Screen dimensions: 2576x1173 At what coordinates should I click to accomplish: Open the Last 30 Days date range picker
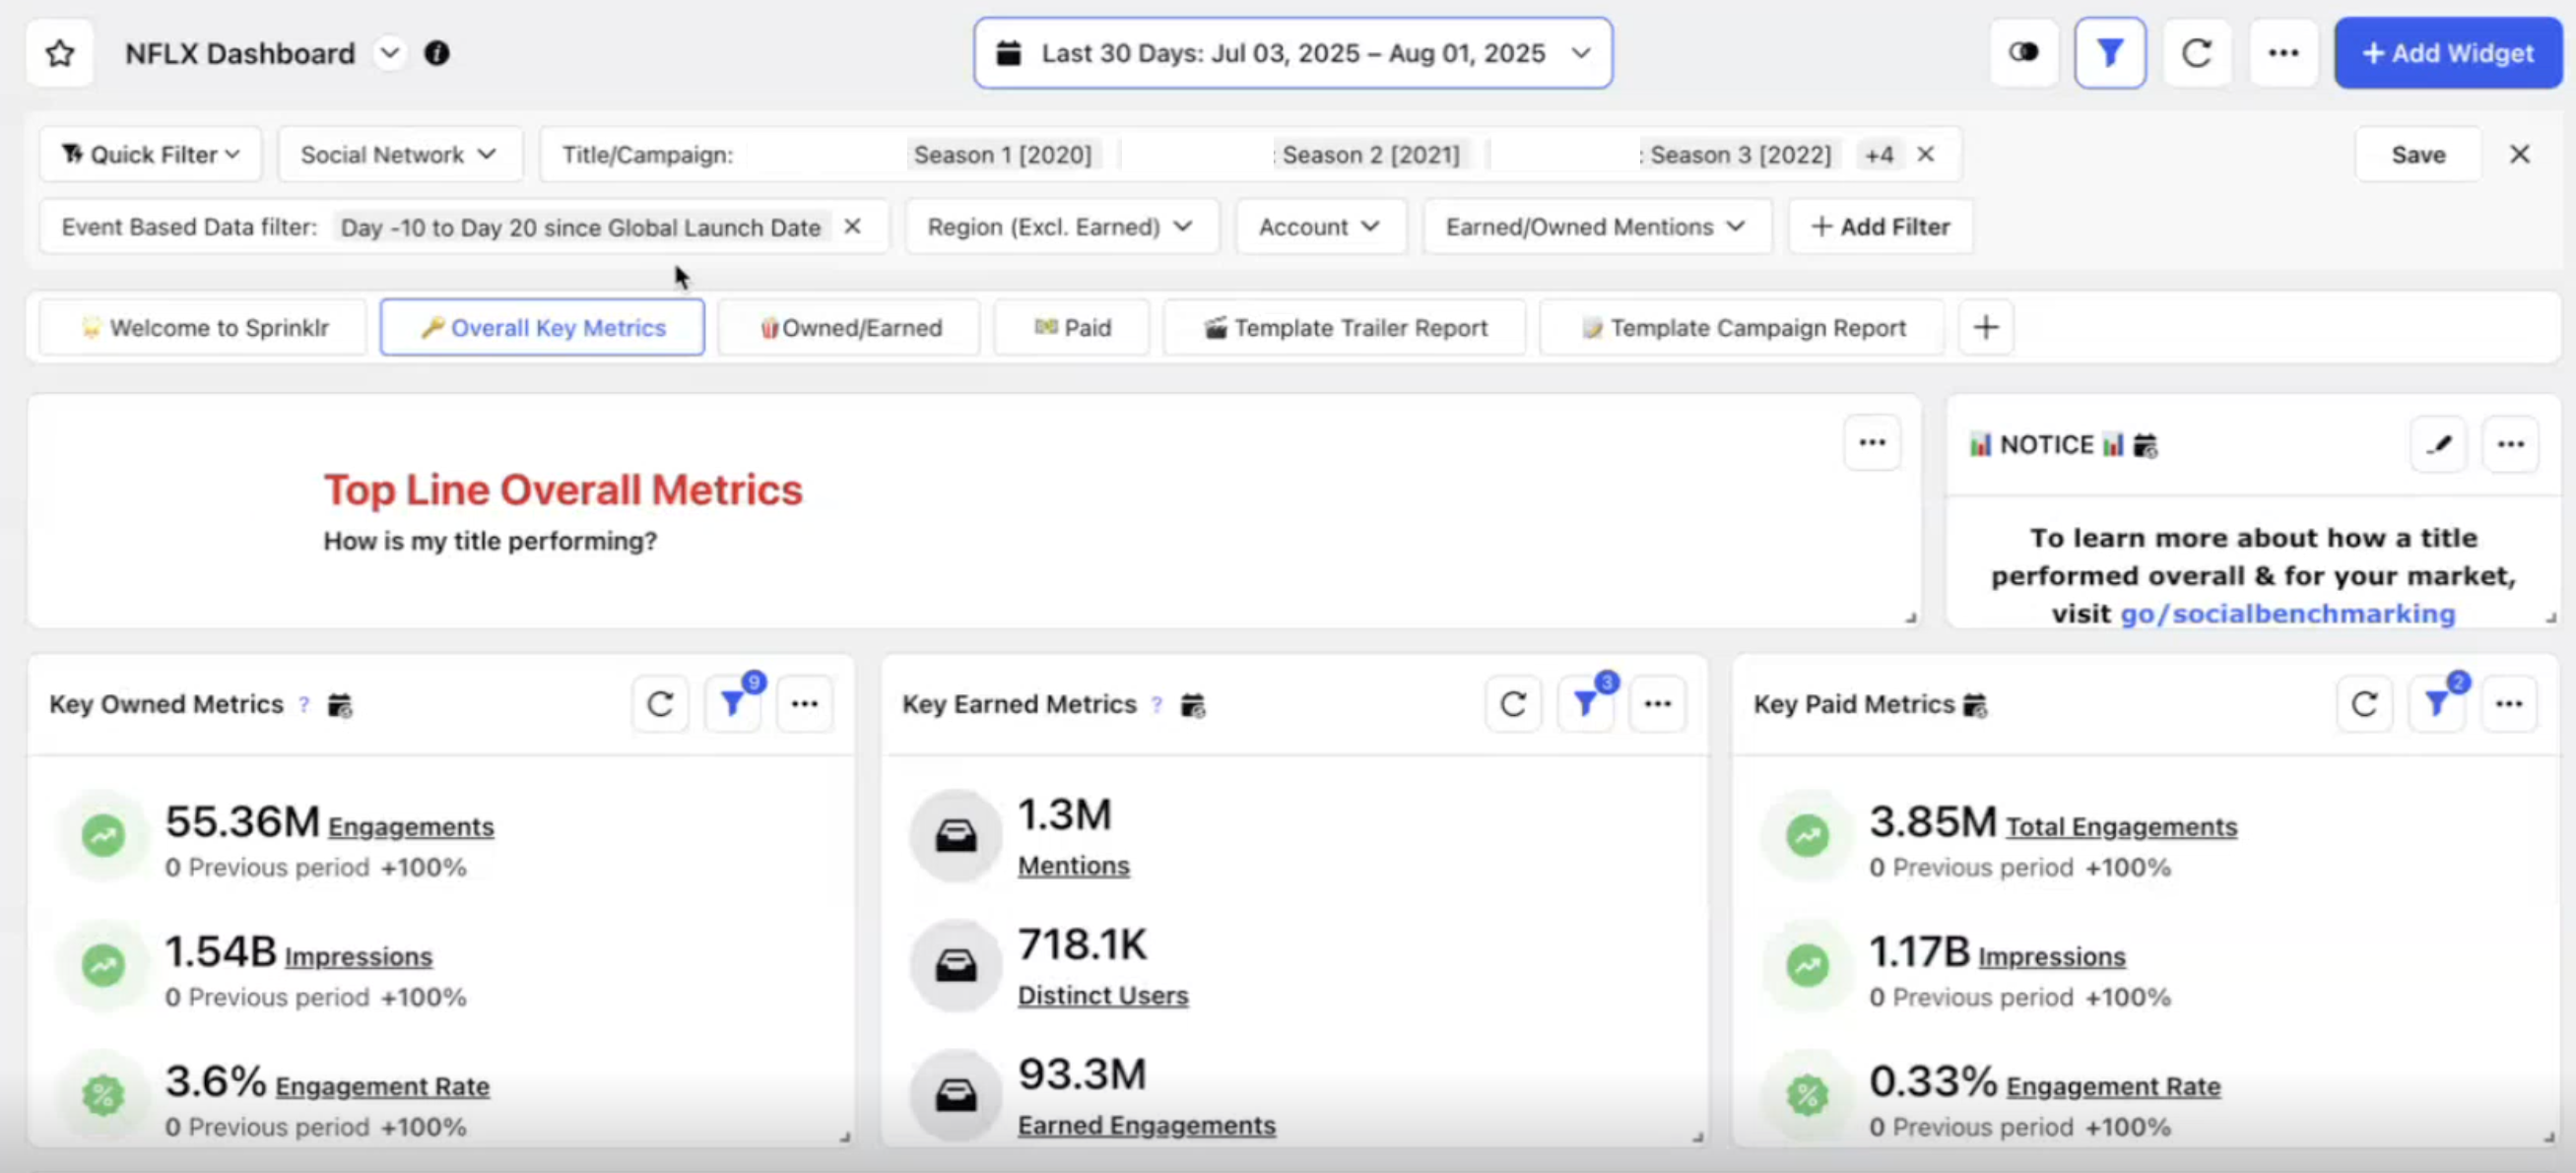[1292, 53]
